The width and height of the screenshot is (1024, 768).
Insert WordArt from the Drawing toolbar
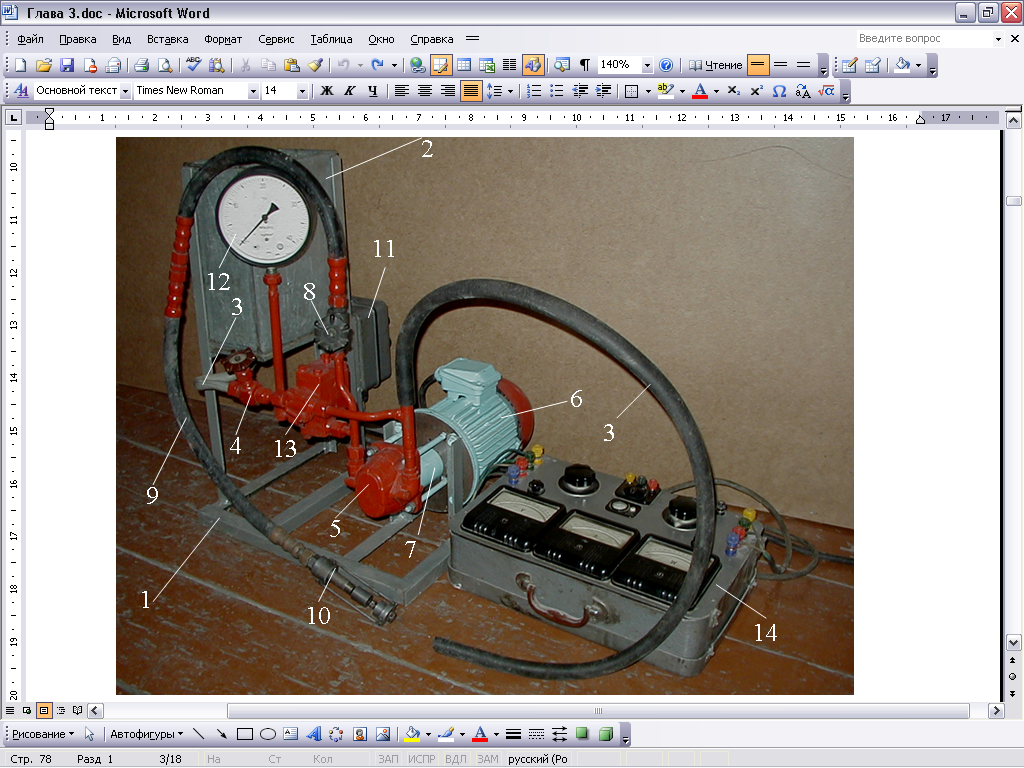[x=313, y=734]
